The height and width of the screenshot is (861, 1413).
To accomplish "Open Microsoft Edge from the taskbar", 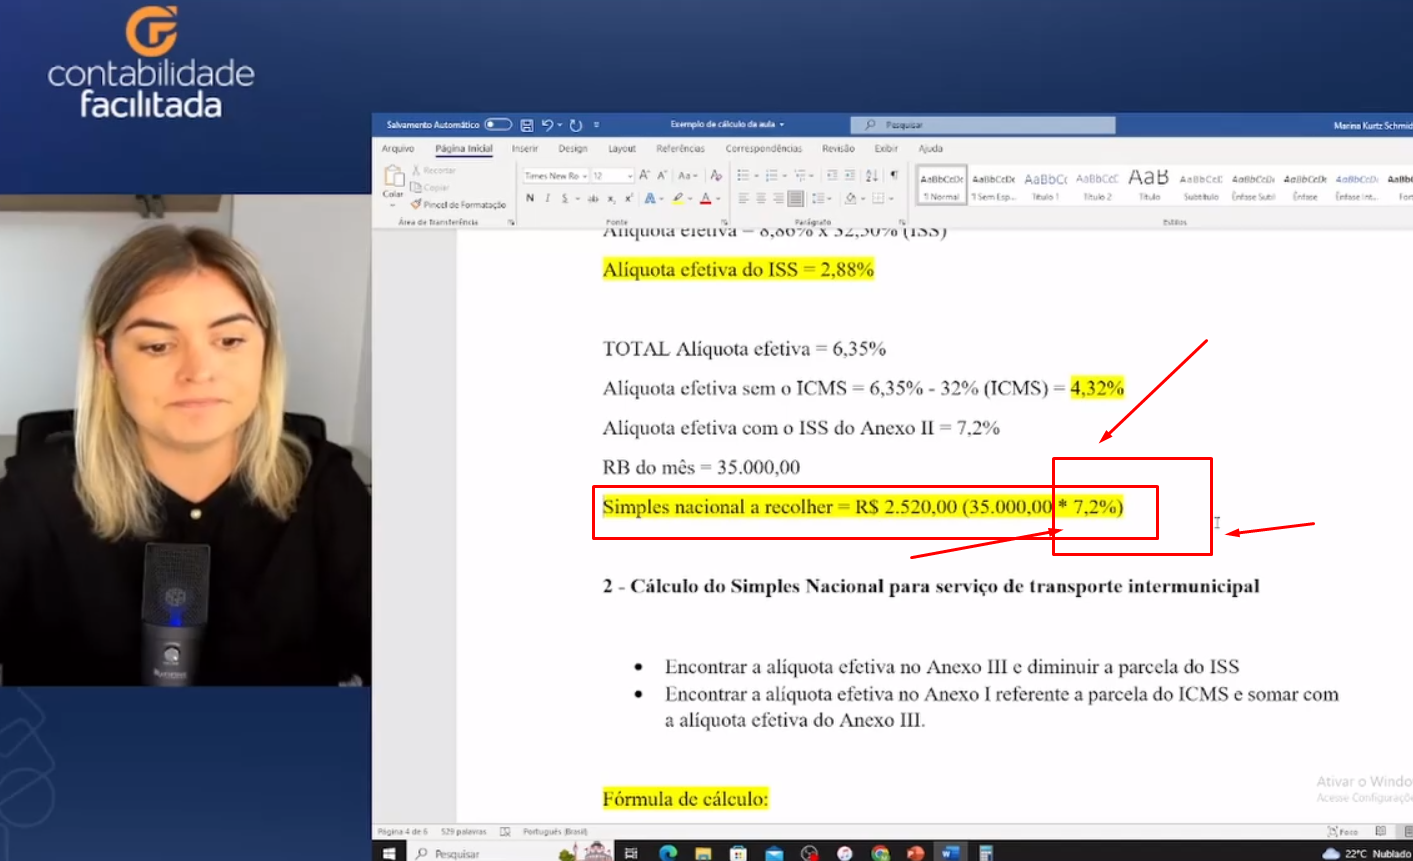I will (668, 853).
